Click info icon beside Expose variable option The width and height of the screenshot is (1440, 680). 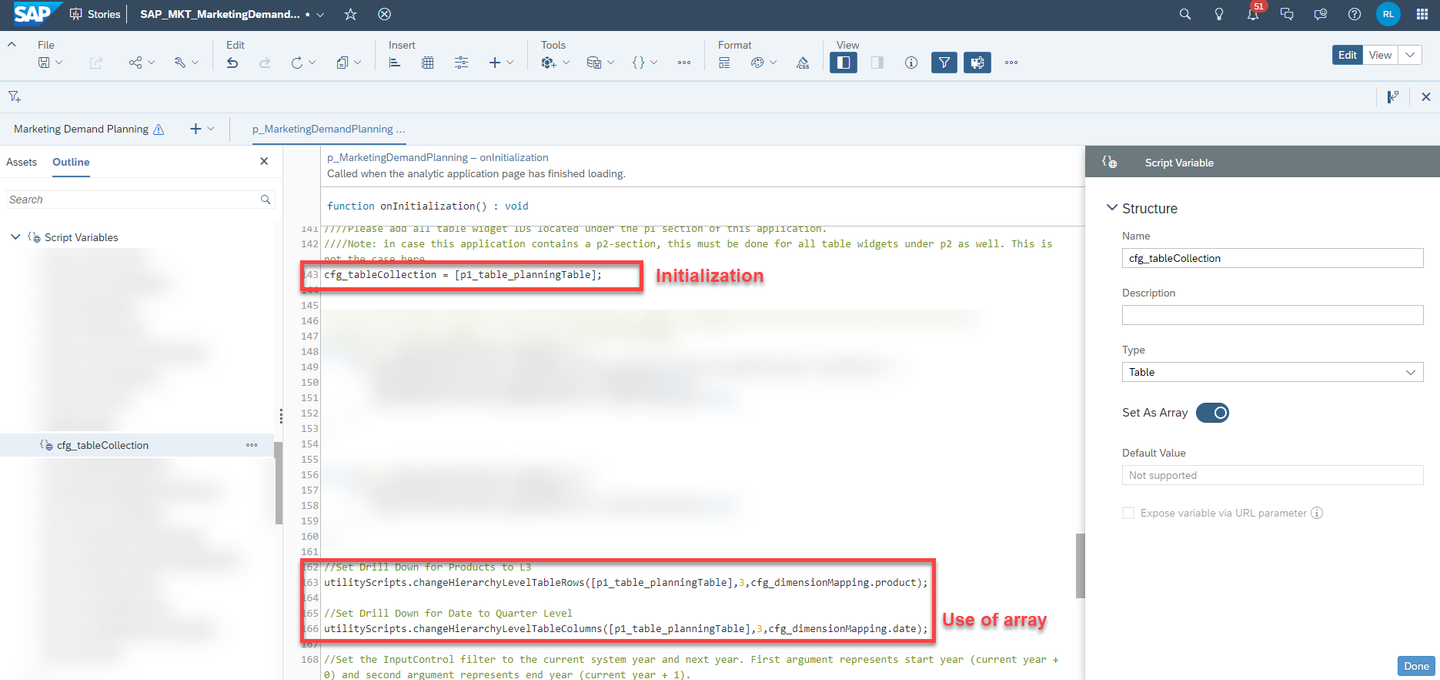point(1317,513)
